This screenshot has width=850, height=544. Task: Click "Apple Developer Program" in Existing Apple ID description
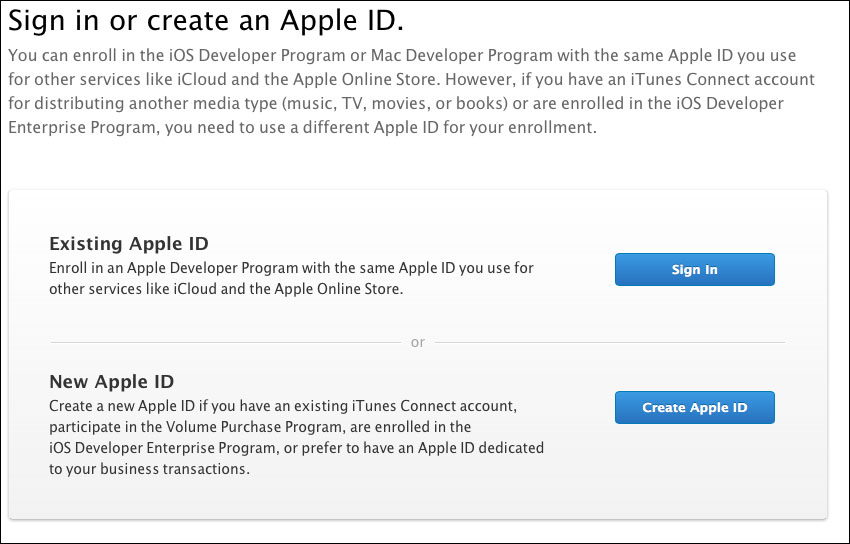[x=213, y=268]
